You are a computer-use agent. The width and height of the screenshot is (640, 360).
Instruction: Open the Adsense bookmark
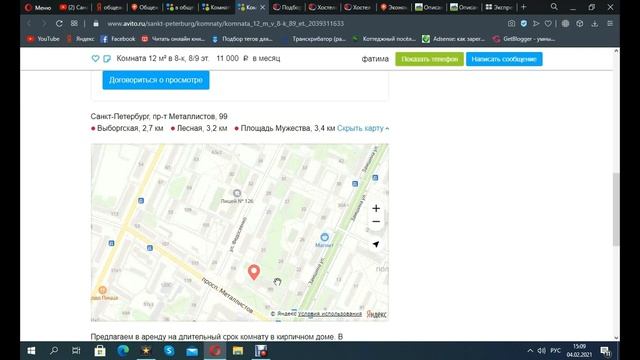[453, 39]
